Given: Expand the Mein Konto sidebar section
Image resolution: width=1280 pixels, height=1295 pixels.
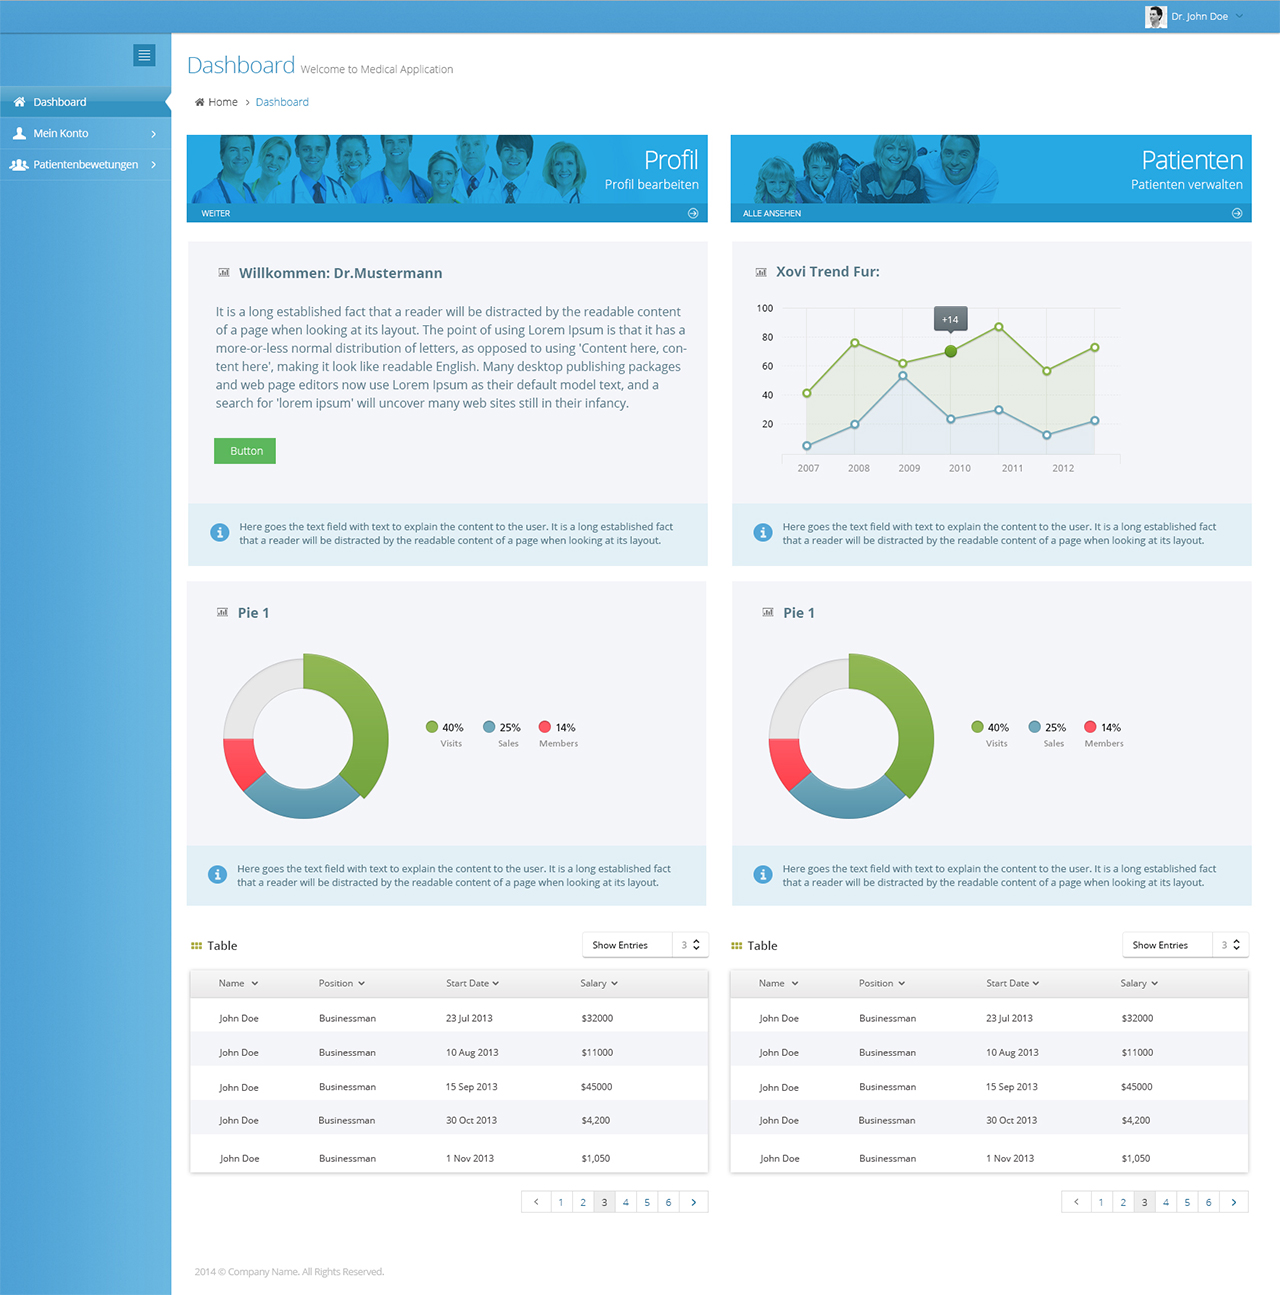Looking at the screenshot, I should click(154, 132).
